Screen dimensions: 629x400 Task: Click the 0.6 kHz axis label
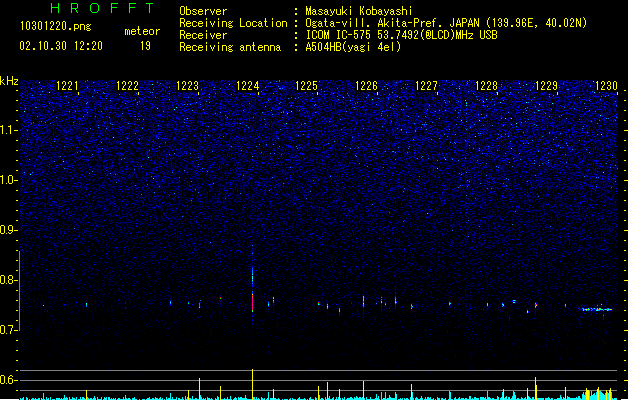[9, 380]
